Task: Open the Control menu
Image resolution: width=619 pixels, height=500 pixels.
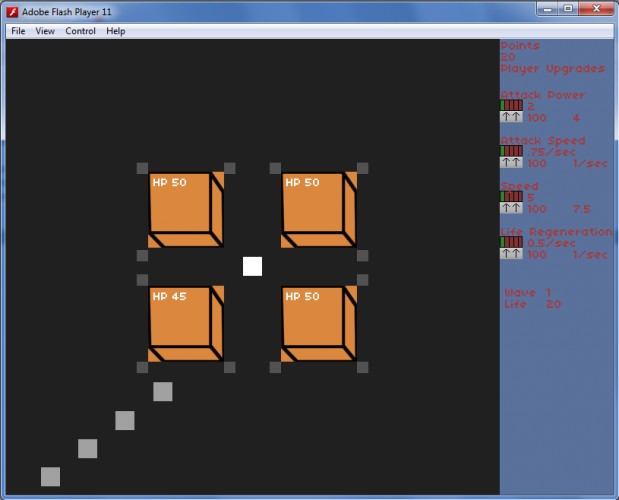Action: click(81, 31)
